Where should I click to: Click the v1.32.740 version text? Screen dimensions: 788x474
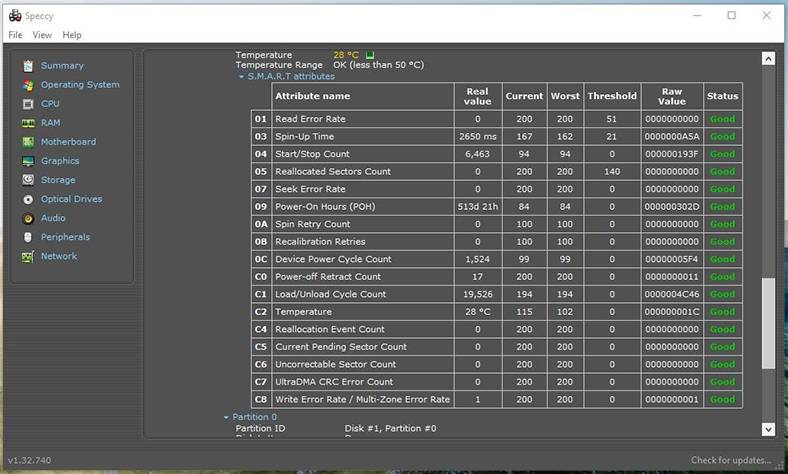tap(29, 460)
